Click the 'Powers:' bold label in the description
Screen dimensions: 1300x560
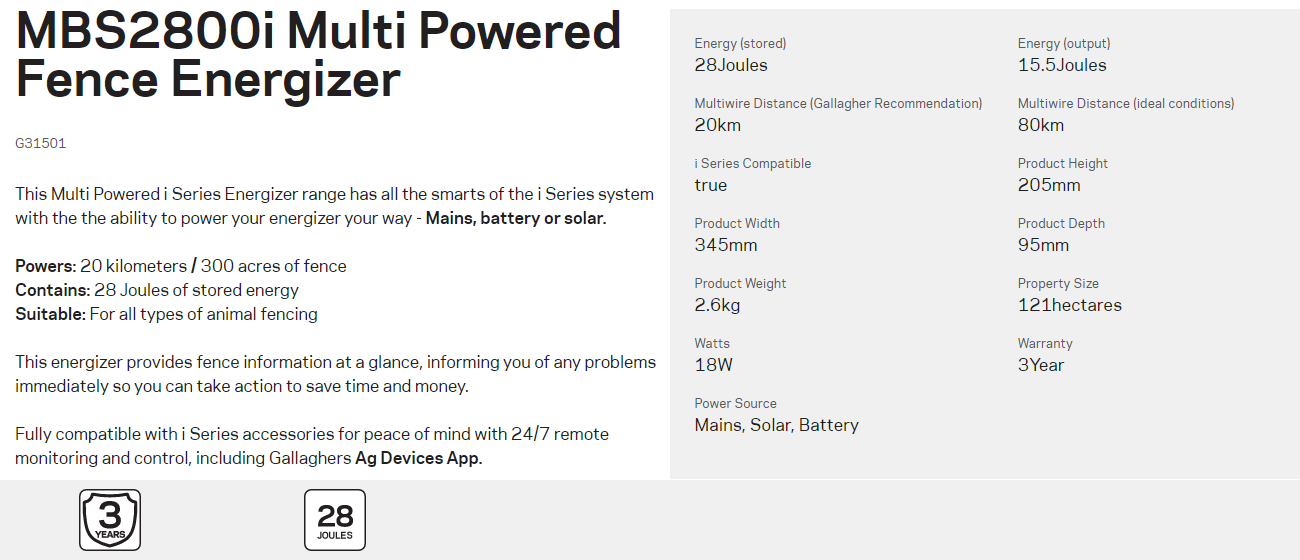(45, 266)
